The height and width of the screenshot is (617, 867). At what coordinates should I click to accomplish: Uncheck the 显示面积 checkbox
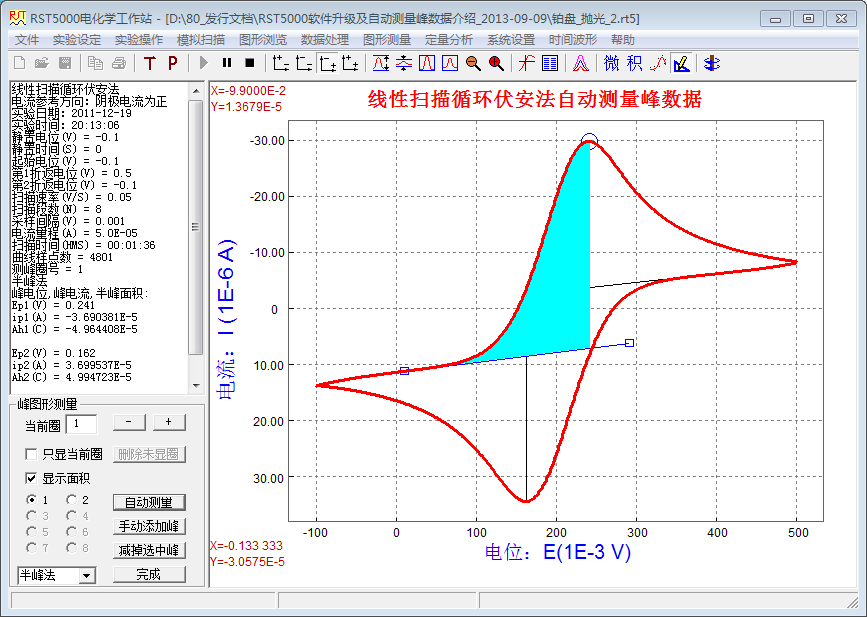click(x=32, y=478)
